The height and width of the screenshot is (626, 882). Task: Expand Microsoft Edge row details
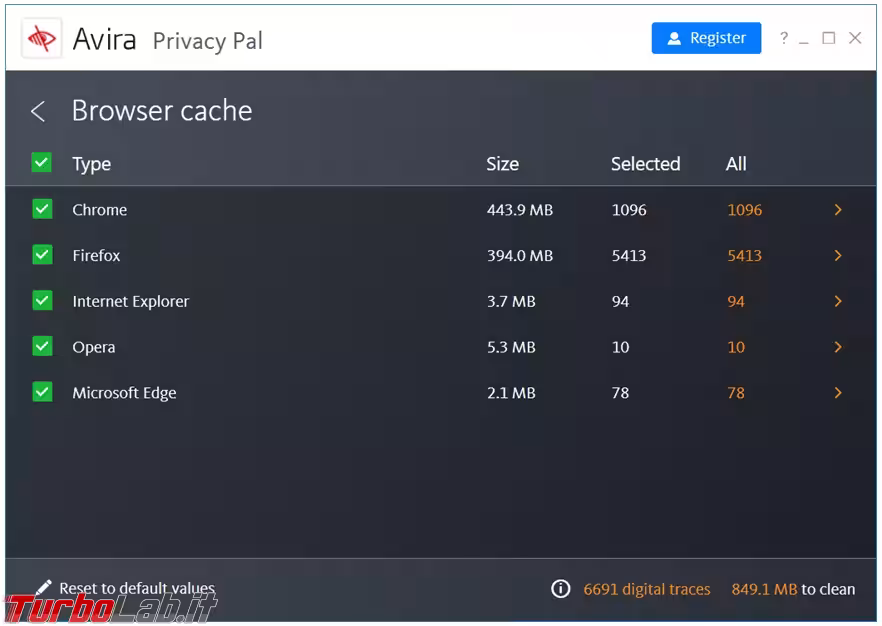(x=838, y=393)
